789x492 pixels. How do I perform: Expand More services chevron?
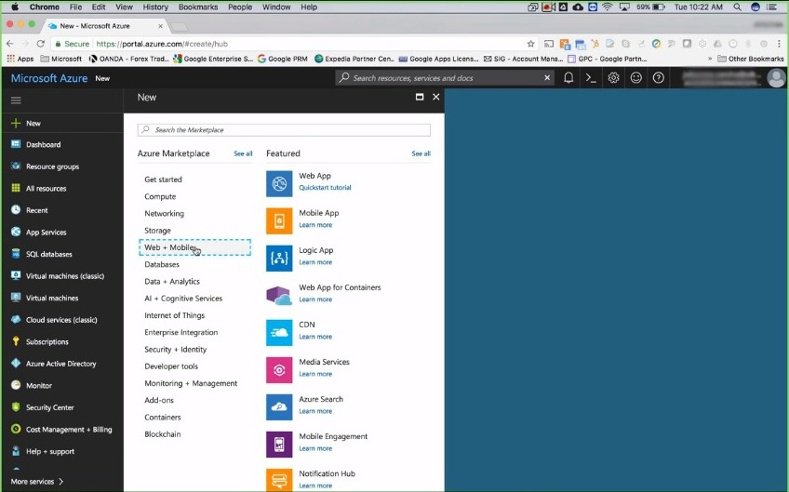coord(61,481)
